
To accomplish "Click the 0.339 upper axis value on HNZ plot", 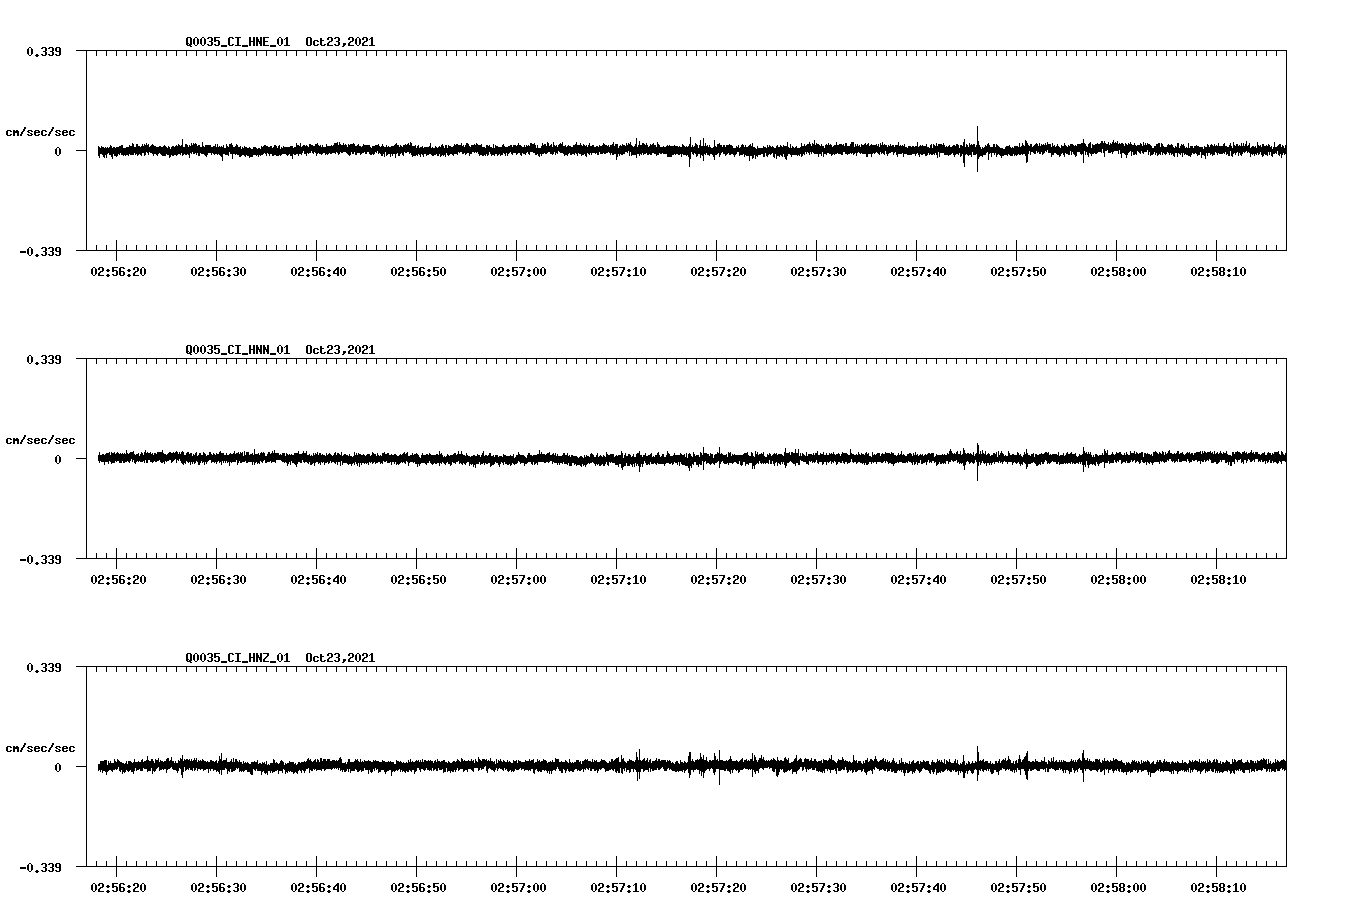I will (x=43, y=667).
